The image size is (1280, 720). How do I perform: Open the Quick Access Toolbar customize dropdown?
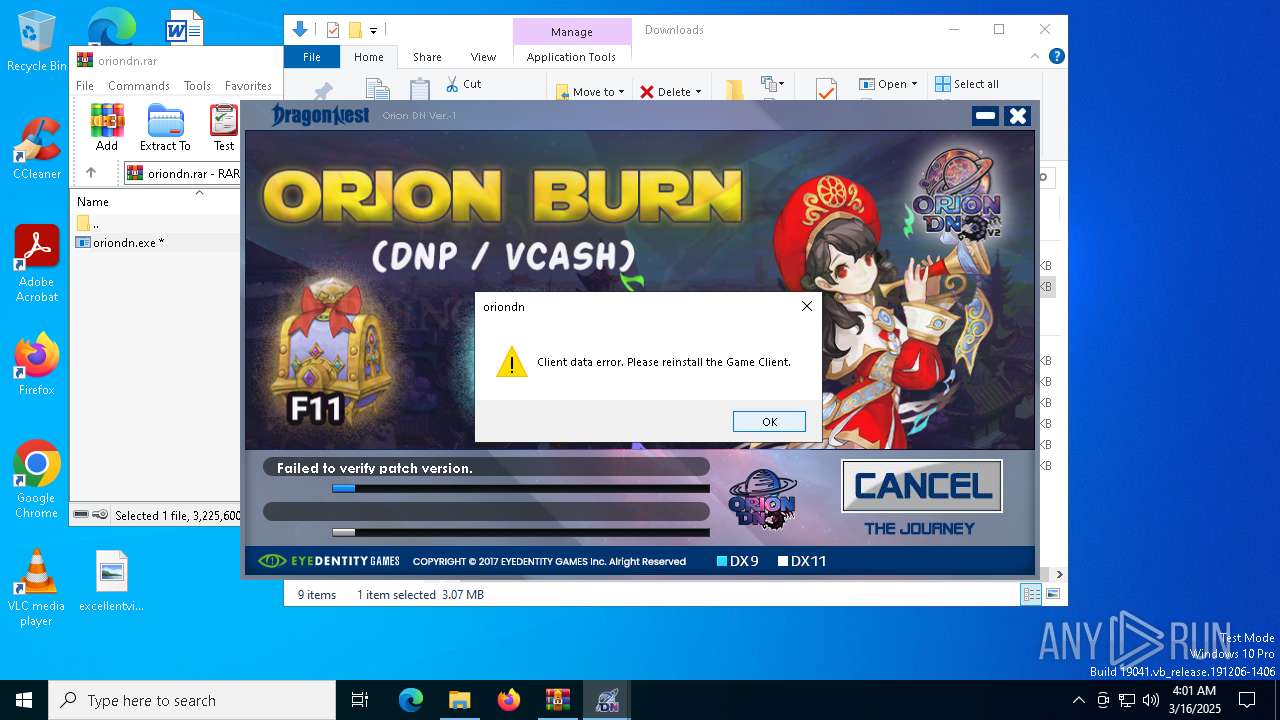[373, 30]
